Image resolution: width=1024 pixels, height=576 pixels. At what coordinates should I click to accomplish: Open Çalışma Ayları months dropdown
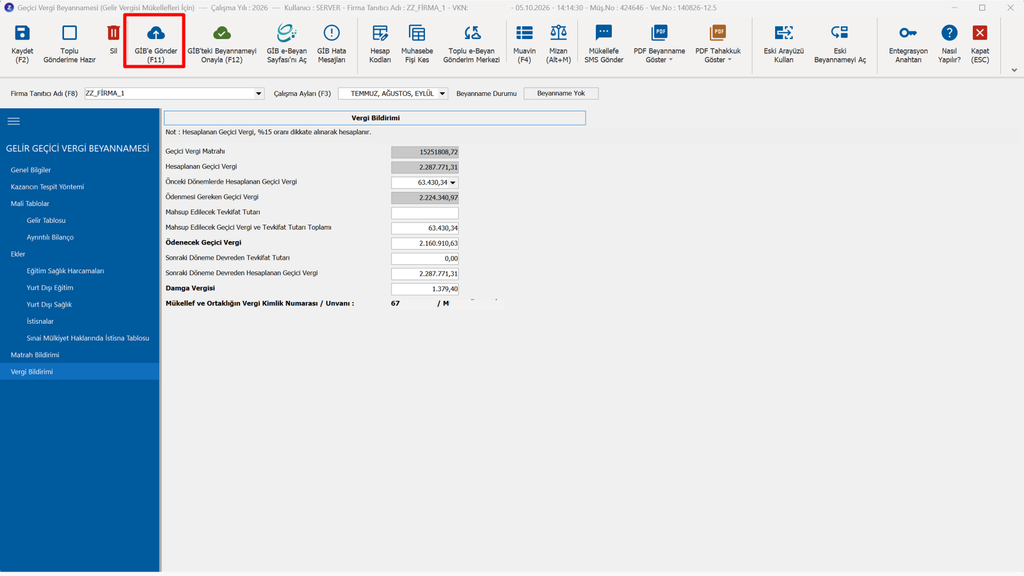tap(442, 93)
